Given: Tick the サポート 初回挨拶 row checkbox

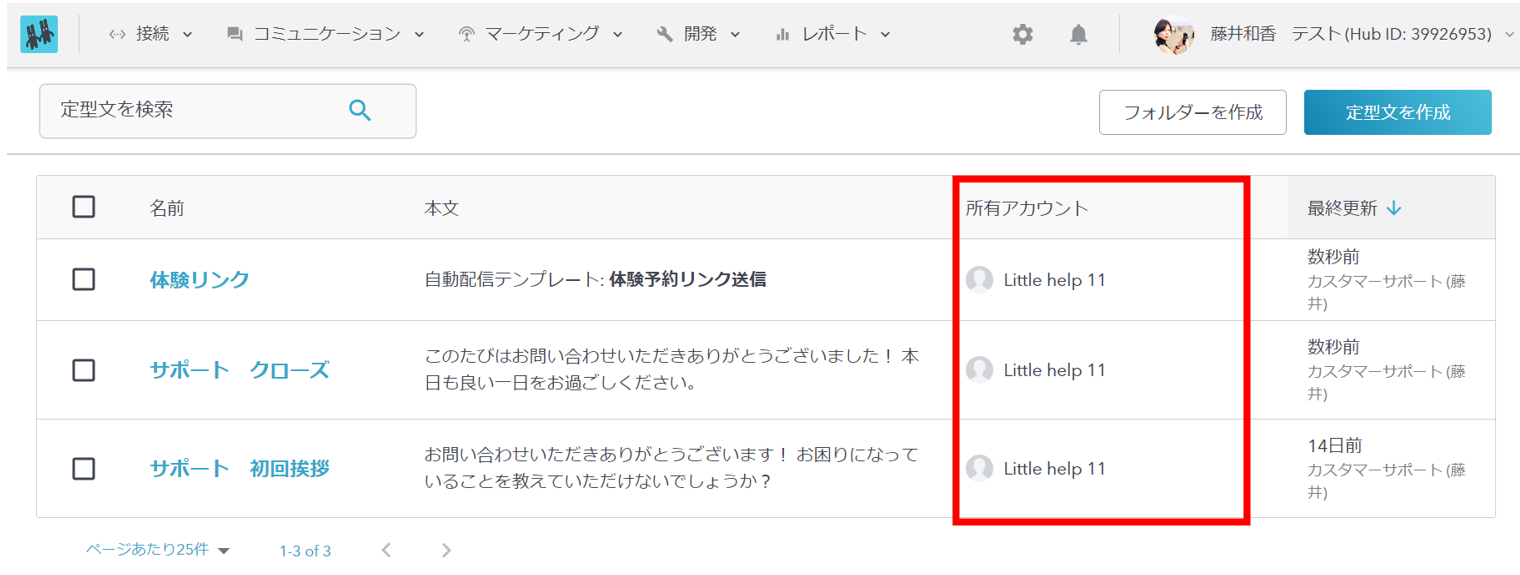Looking at the screenshot, I should pos(84,468).
